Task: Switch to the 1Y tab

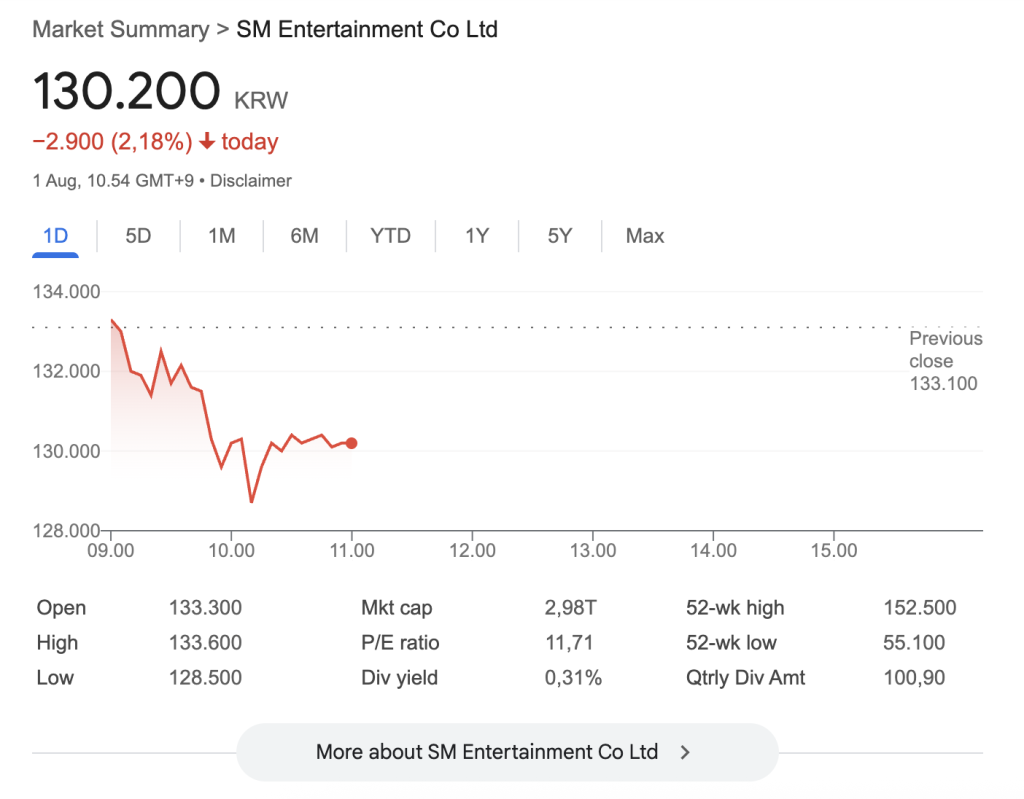Action: [477, 236]
